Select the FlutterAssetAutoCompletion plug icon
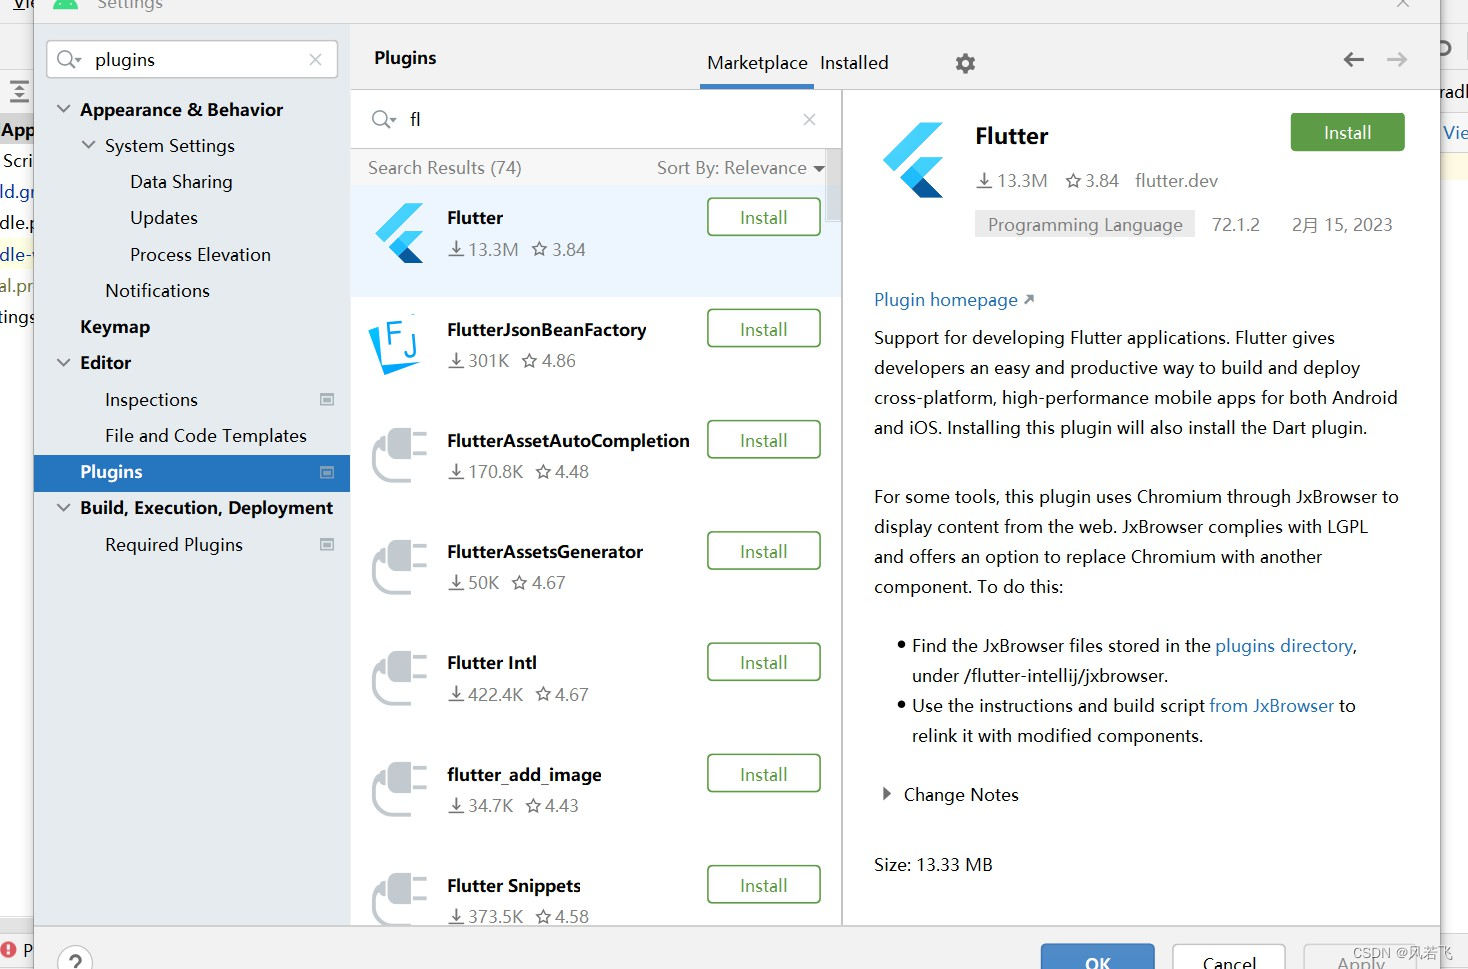 pos(399,455)
